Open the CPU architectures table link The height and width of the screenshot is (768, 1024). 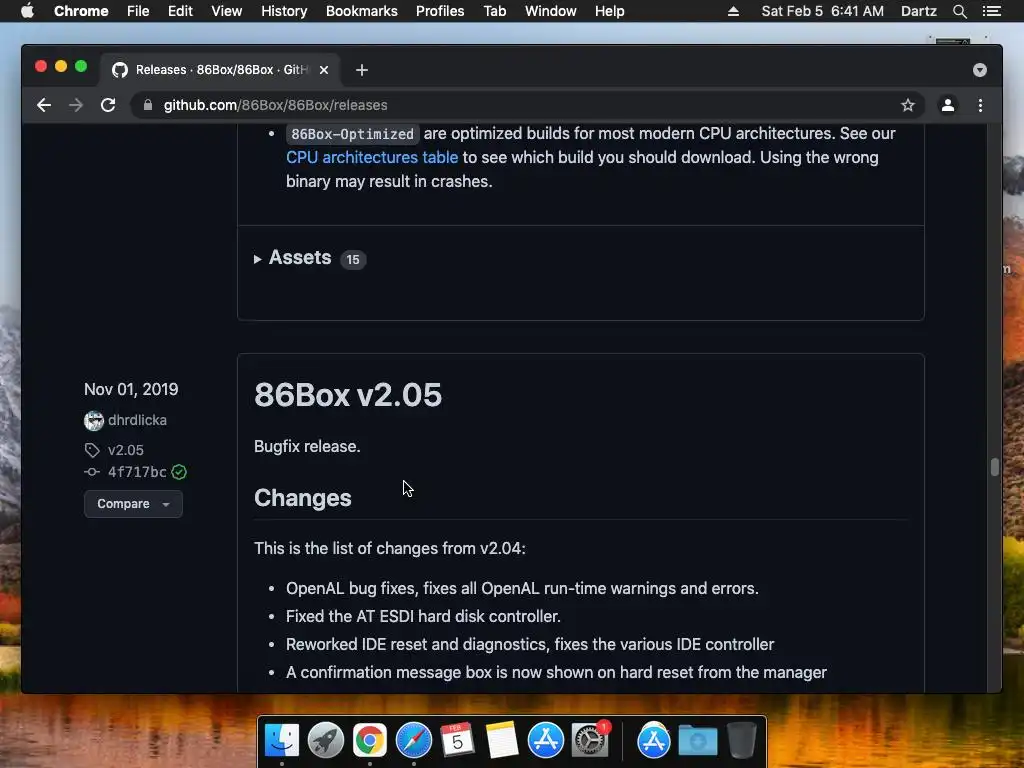372,157
